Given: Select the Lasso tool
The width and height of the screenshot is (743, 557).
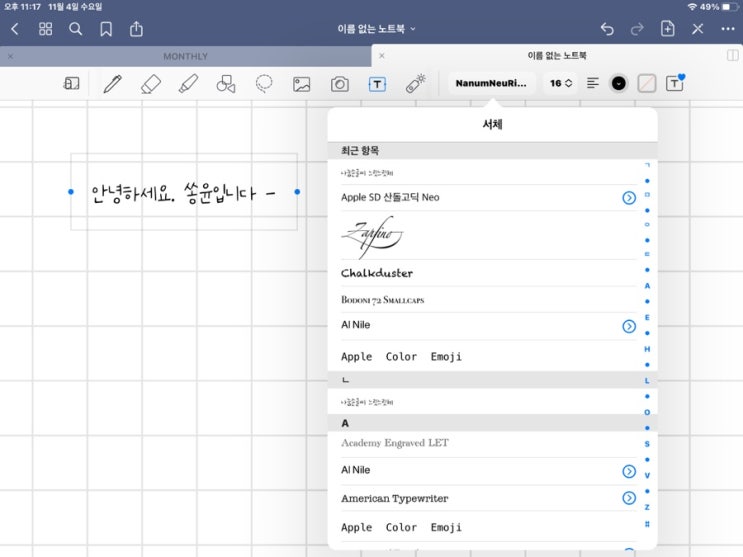Looking at the screenshot, I should pos(264,84).
